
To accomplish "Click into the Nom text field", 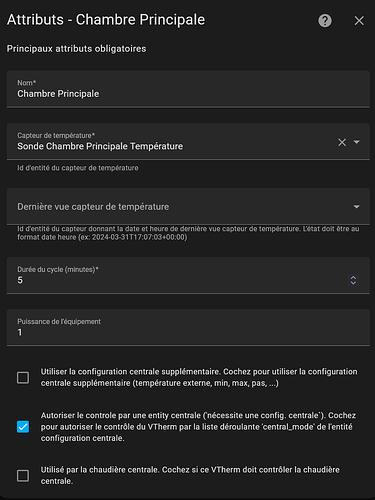I will [188, 89].
